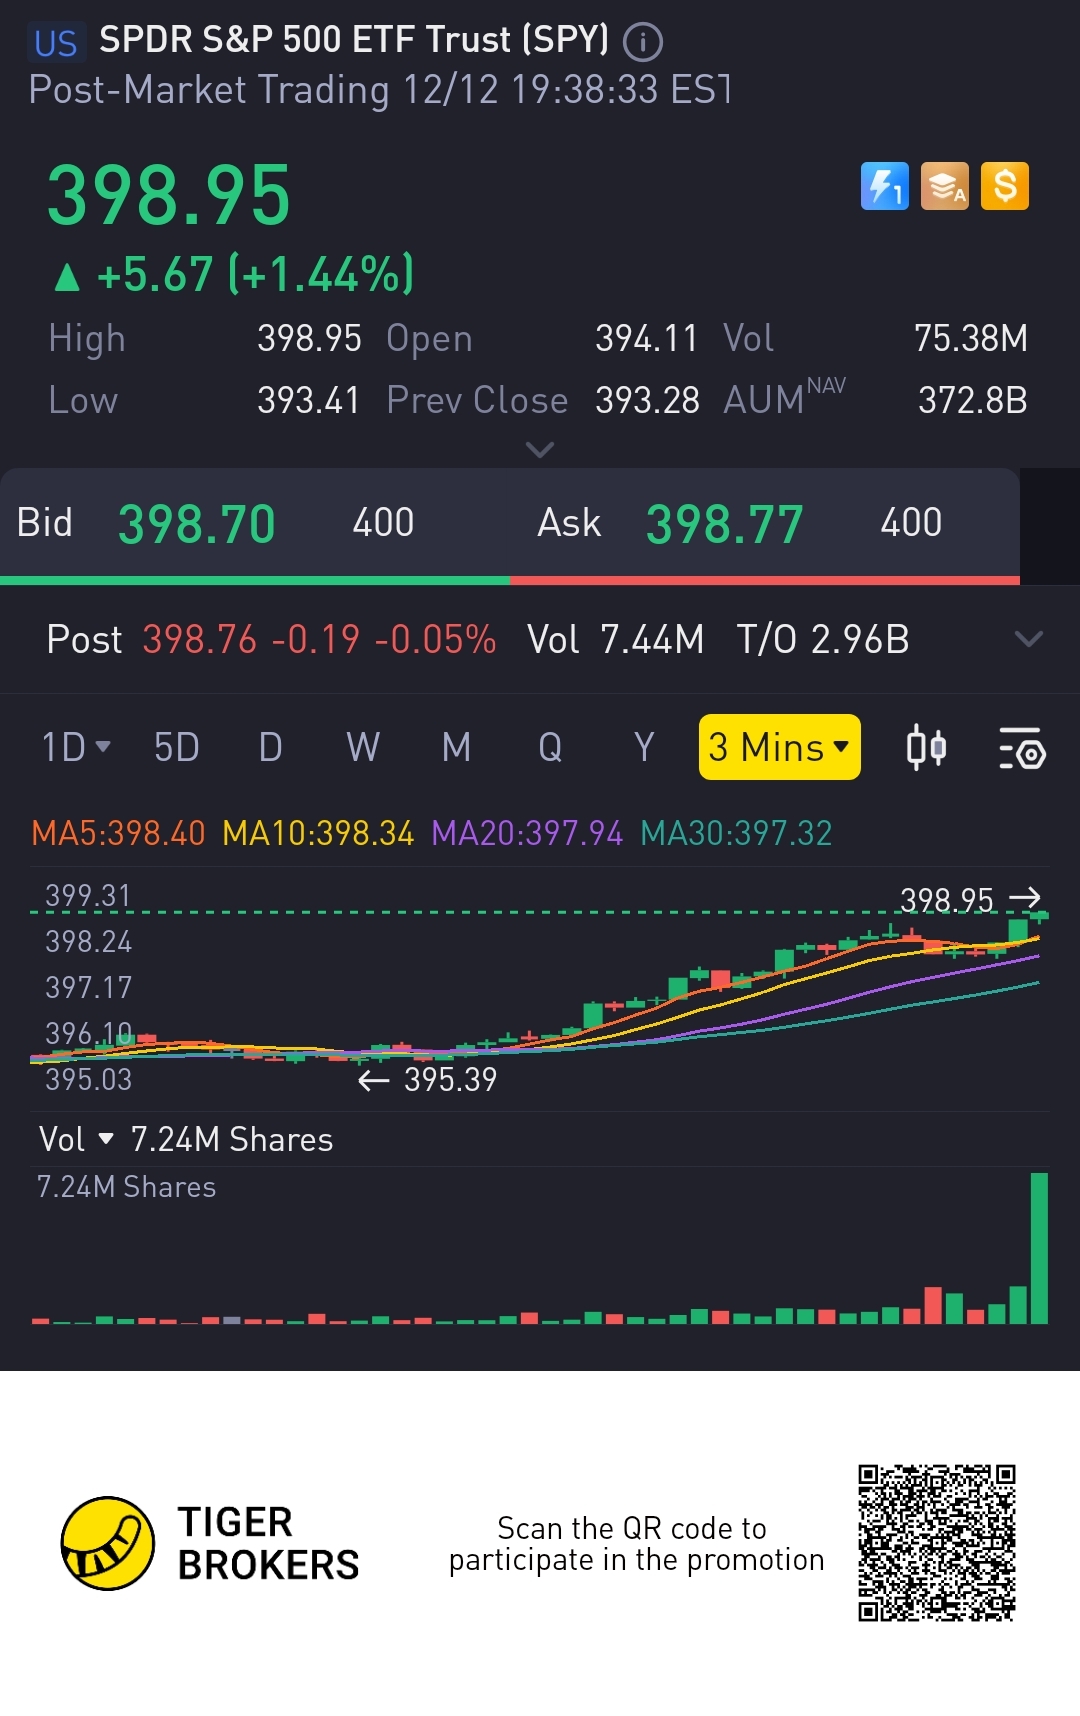Viewport: 1080px width, 1716px height.
Task: Tap the promotion QR code
Action: (x=937, y=1543)
